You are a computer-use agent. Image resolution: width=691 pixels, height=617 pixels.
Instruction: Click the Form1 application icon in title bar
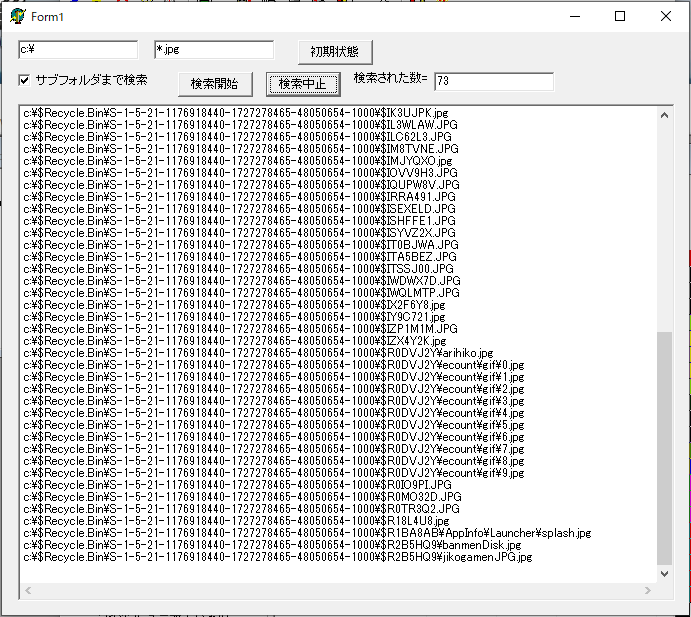17,16
